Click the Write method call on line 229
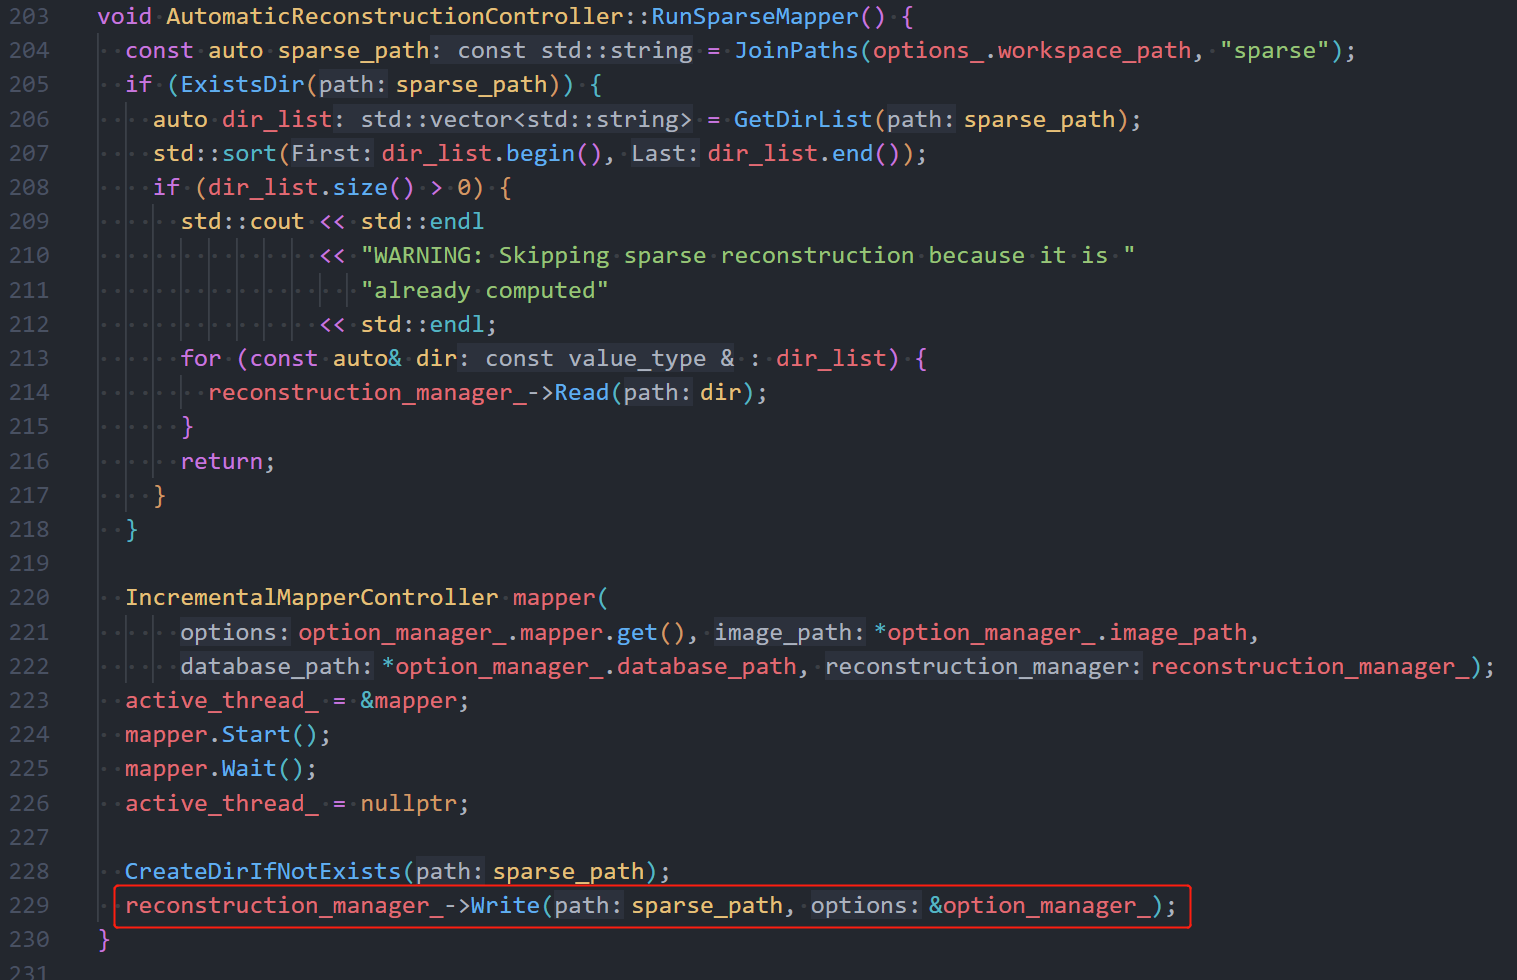The width and height of the screenshot is (1517, 980). tap(505, 905)
